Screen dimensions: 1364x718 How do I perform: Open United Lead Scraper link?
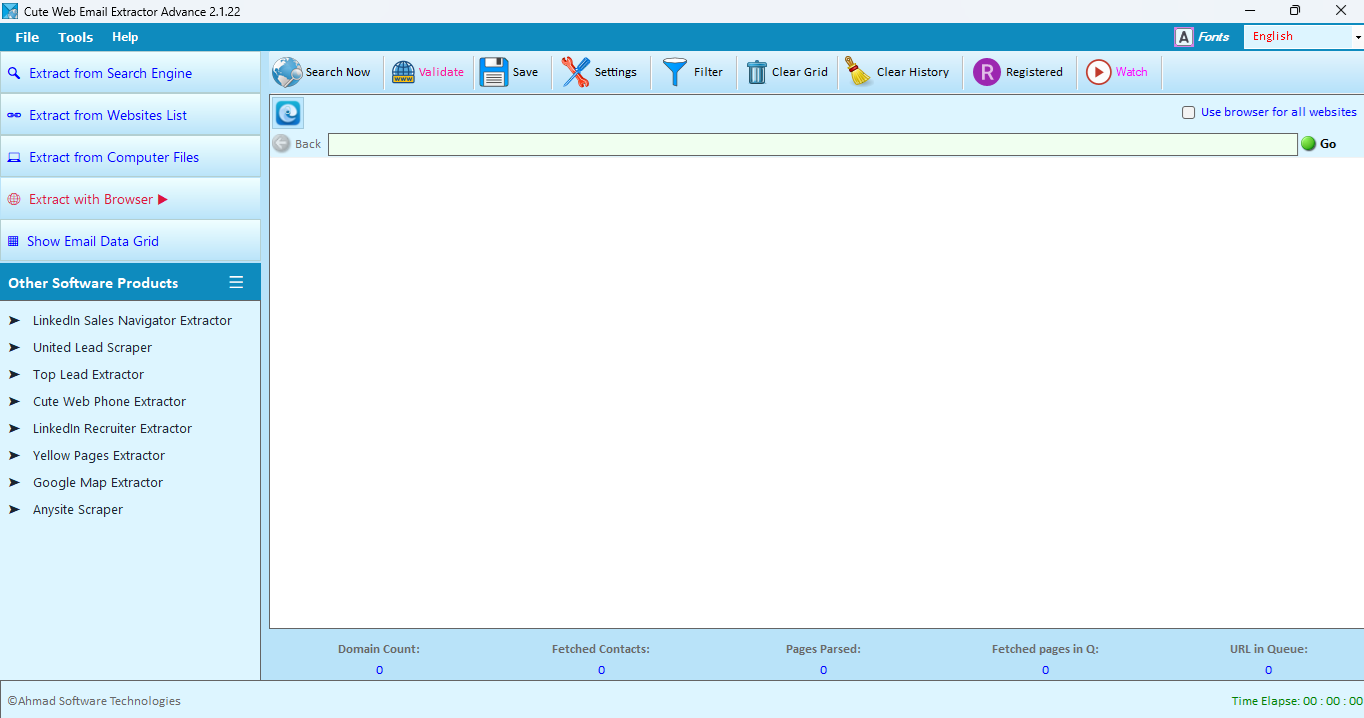(92, 347)
